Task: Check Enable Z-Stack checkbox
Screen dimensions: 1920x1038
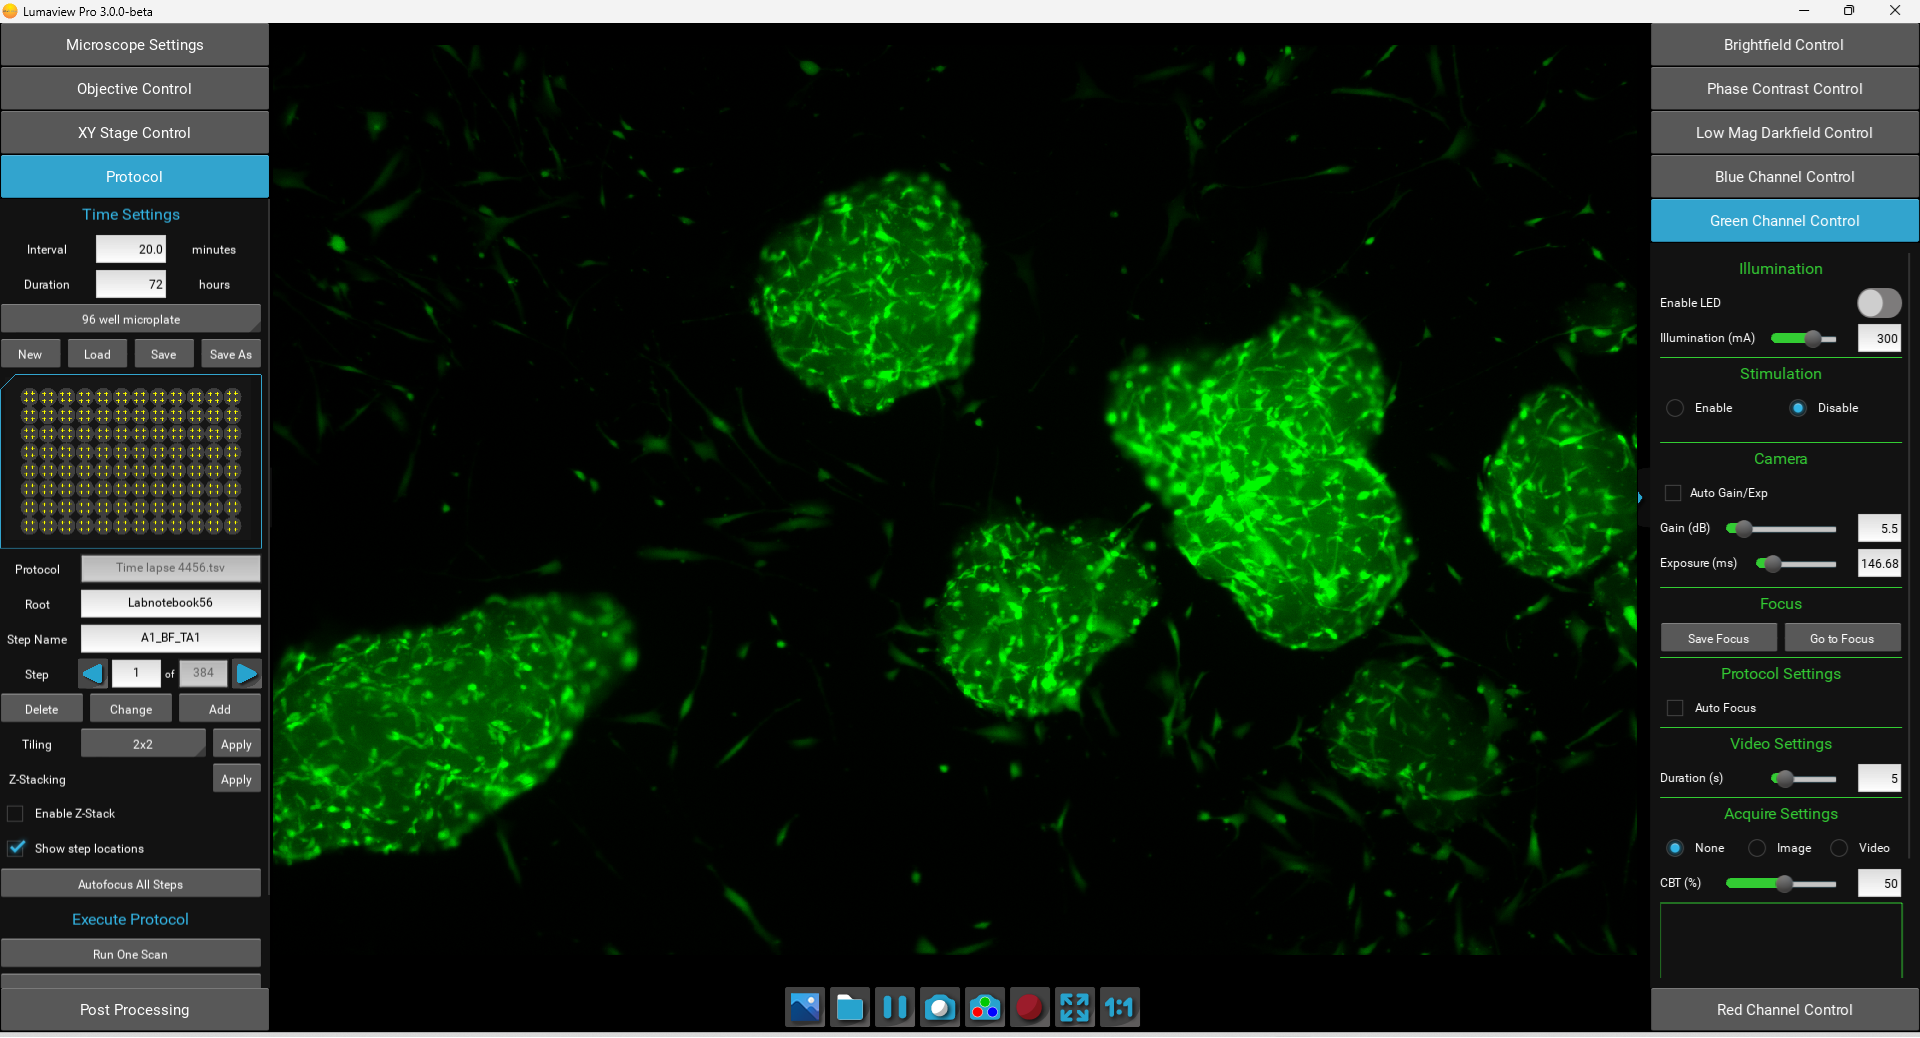Action: click(x=16, y=813)
